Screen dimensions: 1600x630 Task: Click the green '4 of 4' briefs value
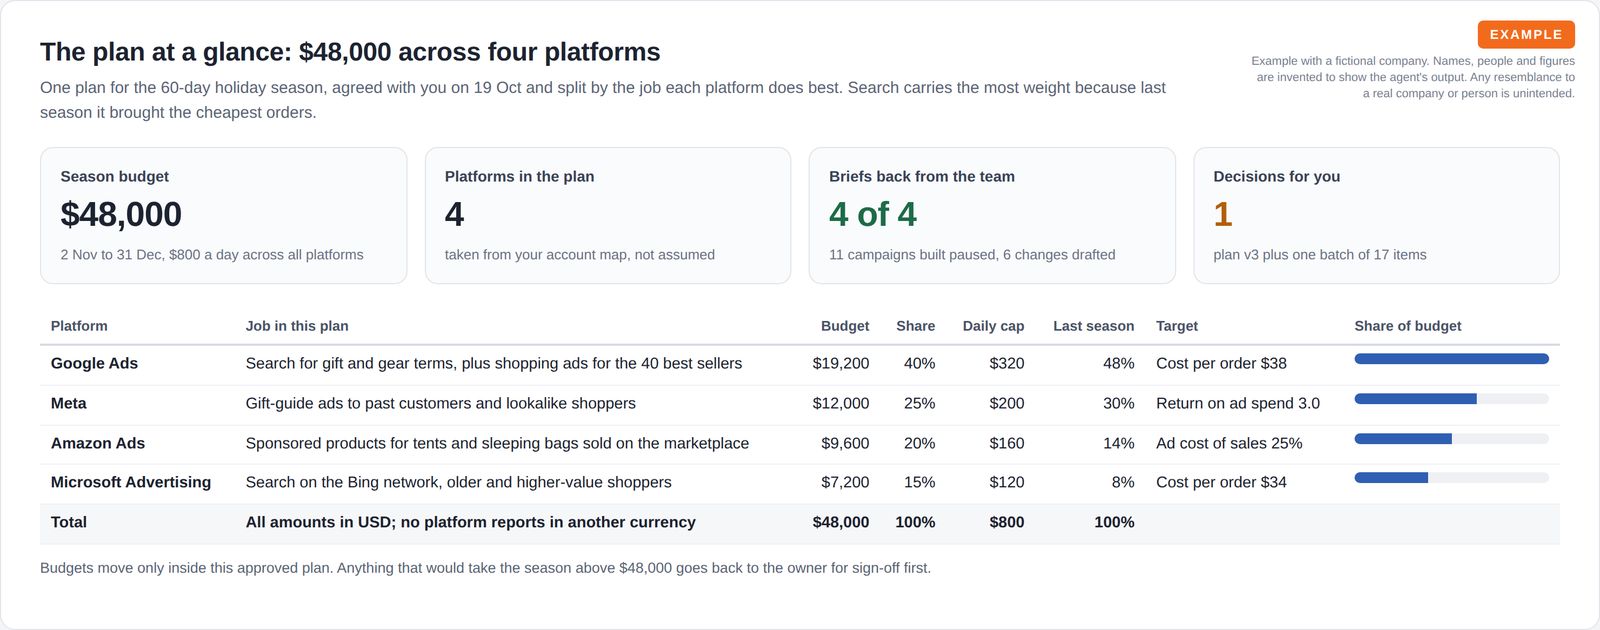[873, 214]
